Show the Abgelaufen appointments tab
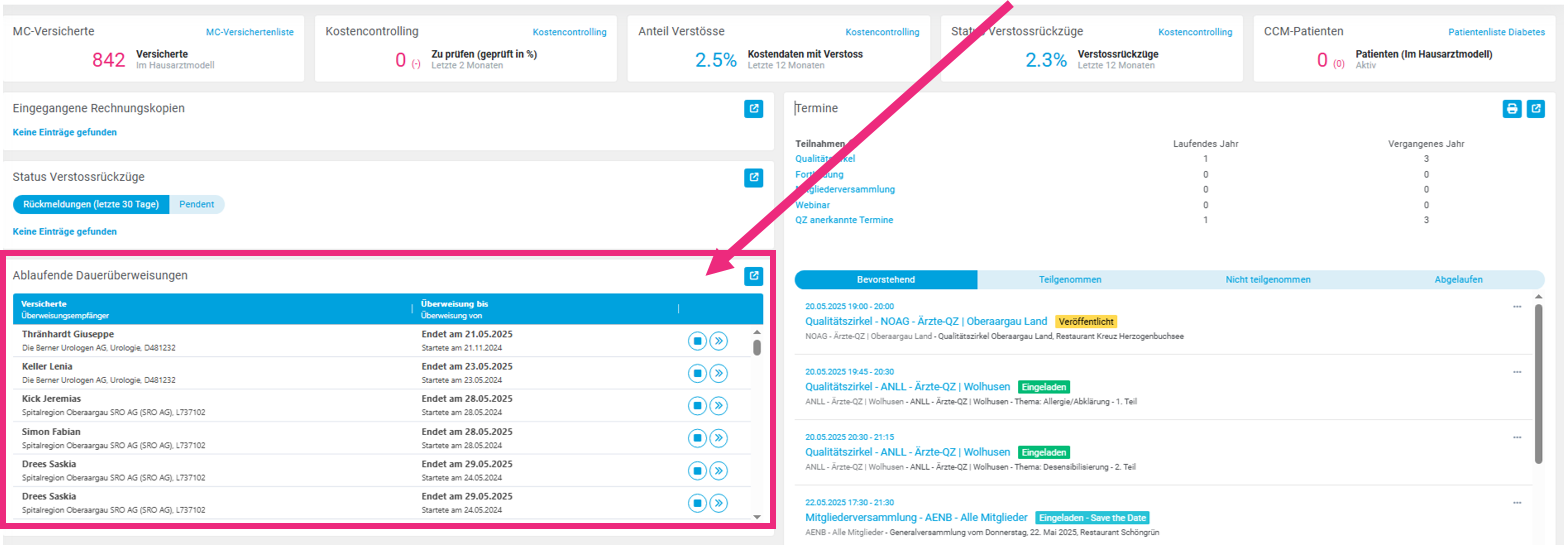Viewport: 1564px width, 545px height. (x=1458, y=280)
